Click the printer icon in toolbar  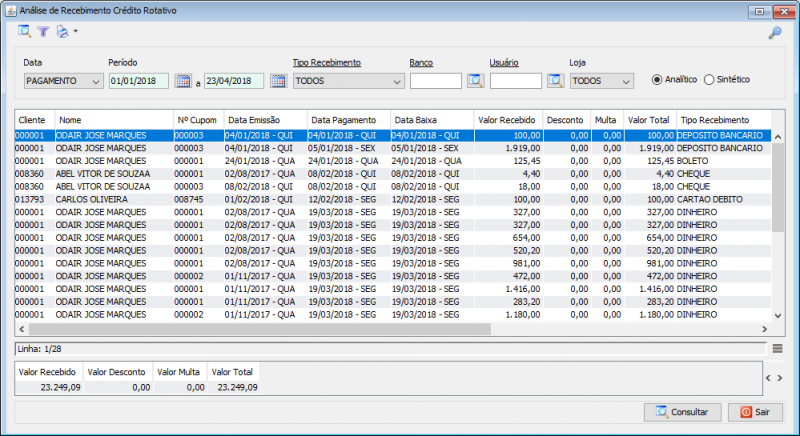(x=62, y=32)
